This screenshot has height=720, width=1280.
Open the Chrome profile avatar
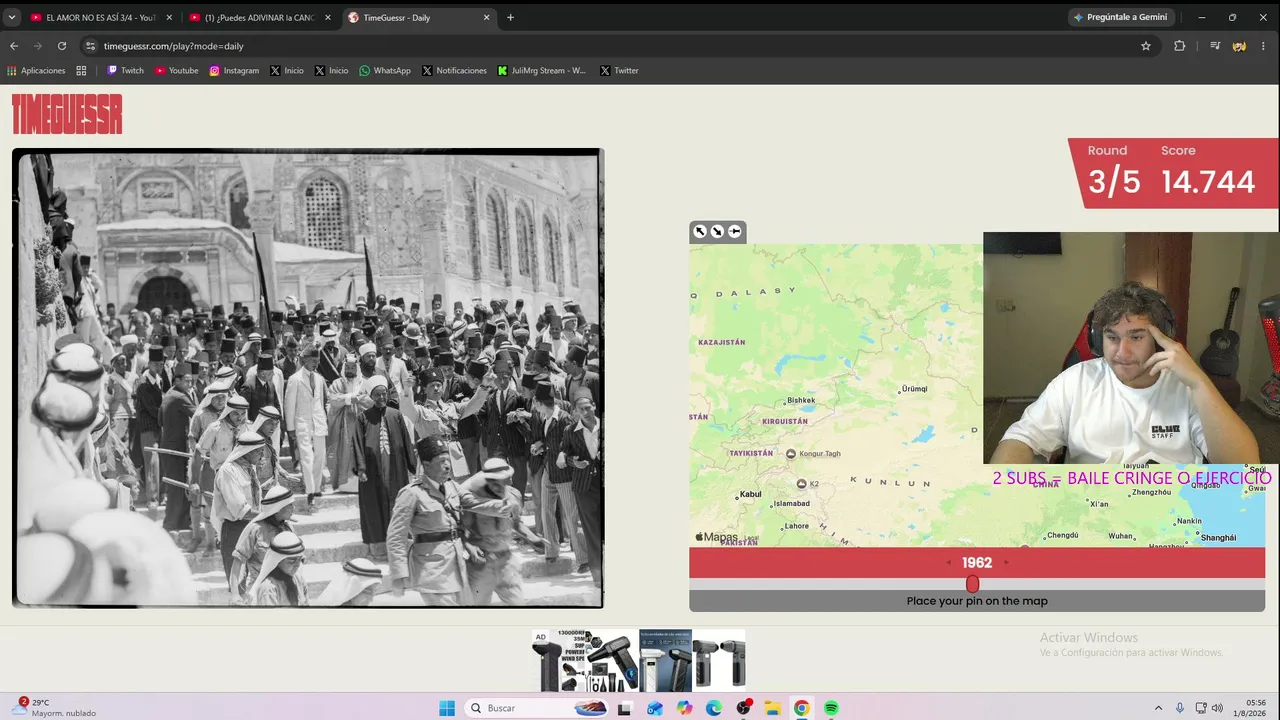[x=1239, y=46]
